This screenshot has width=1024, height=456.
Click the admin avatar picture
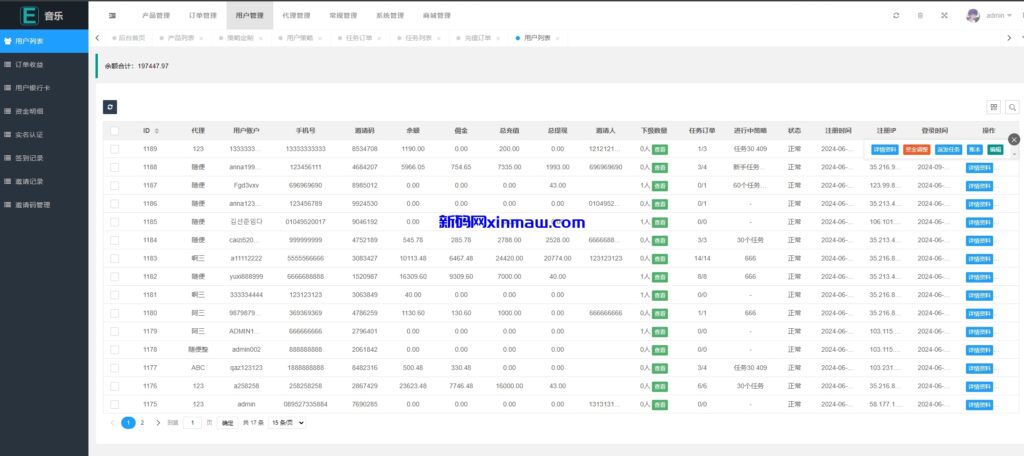[x=973, y=15]
